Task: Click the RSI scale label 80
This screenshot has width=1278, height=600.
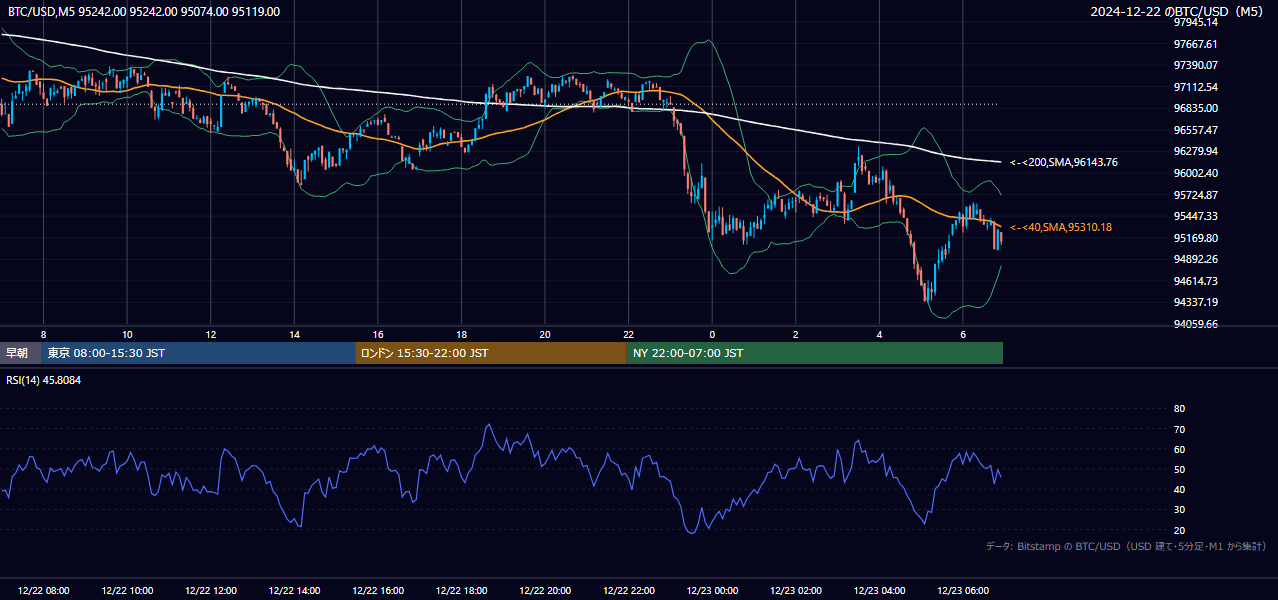Action: pos(1179,409)
